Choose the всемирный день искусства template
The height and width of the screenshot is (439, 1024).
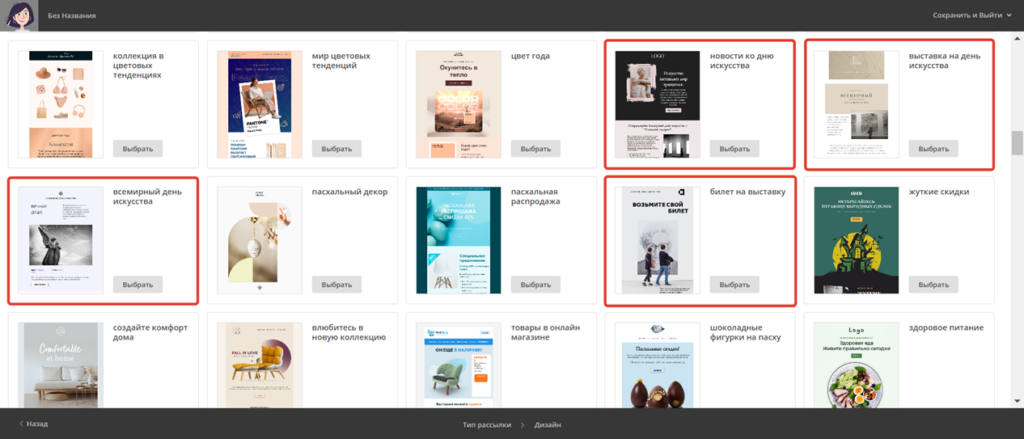tap(138, 285)
